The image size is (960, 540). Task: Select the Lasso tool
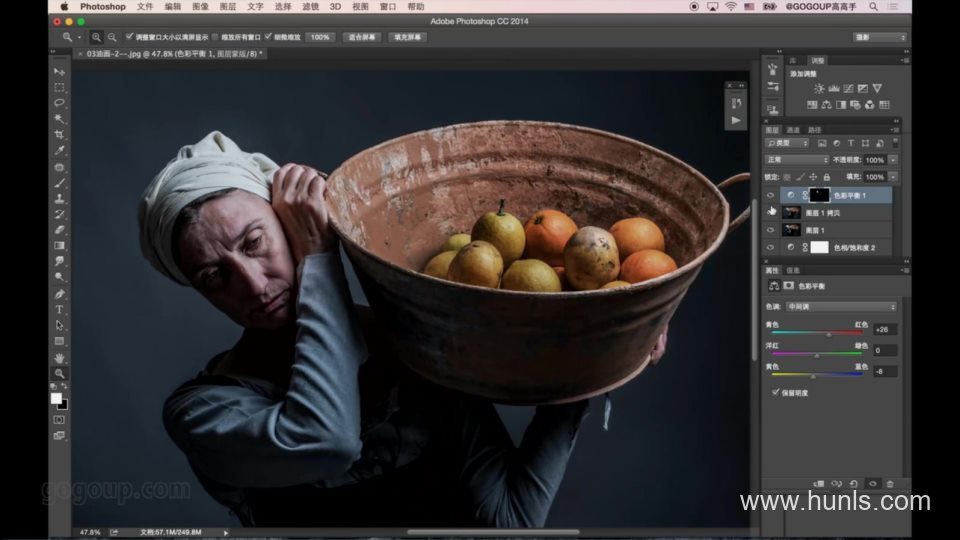pyautogui.click(x=59, y=103)
